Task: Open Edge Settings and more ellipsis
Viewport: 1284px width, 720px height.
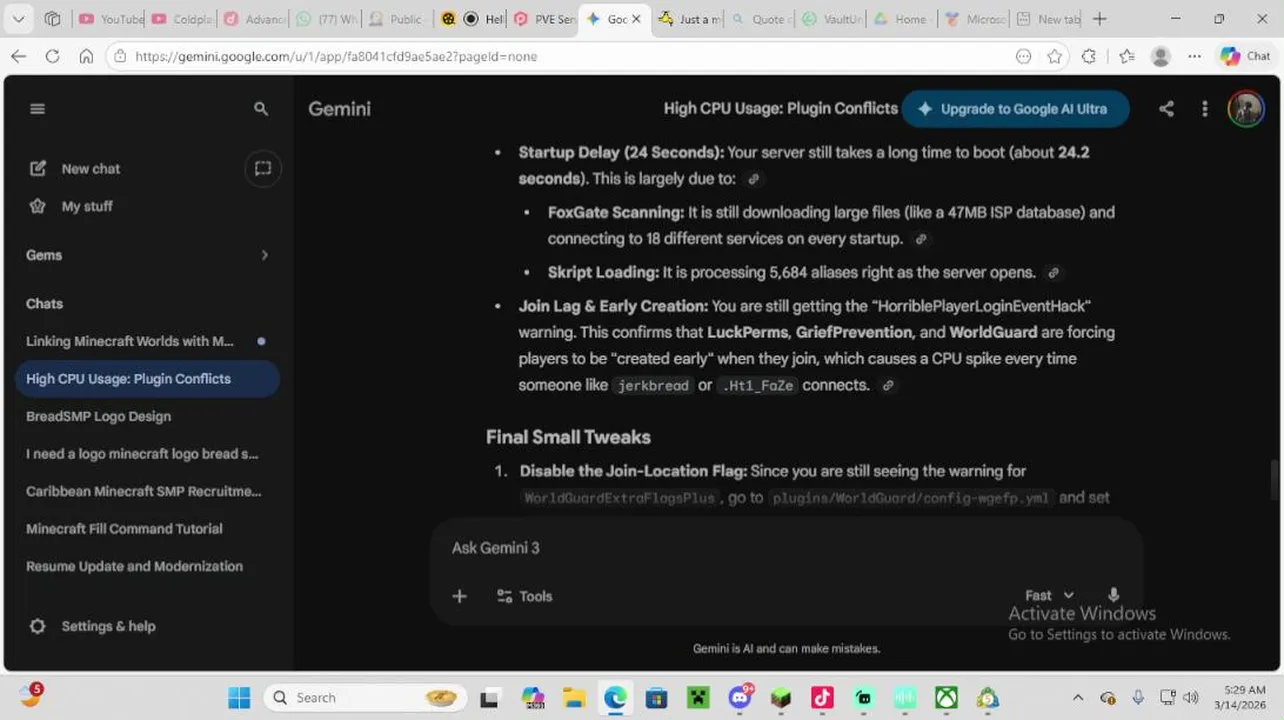Action: point(1195,57)
